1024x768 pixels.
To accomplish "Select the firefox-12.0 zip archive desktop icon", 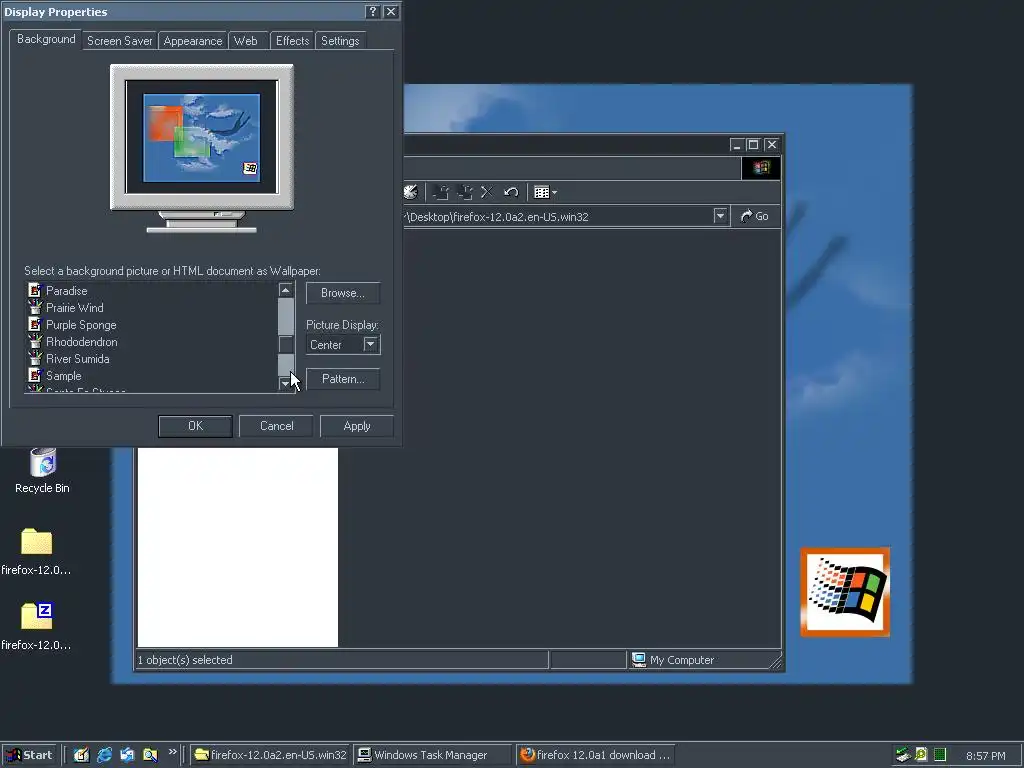I will [36, 627].
